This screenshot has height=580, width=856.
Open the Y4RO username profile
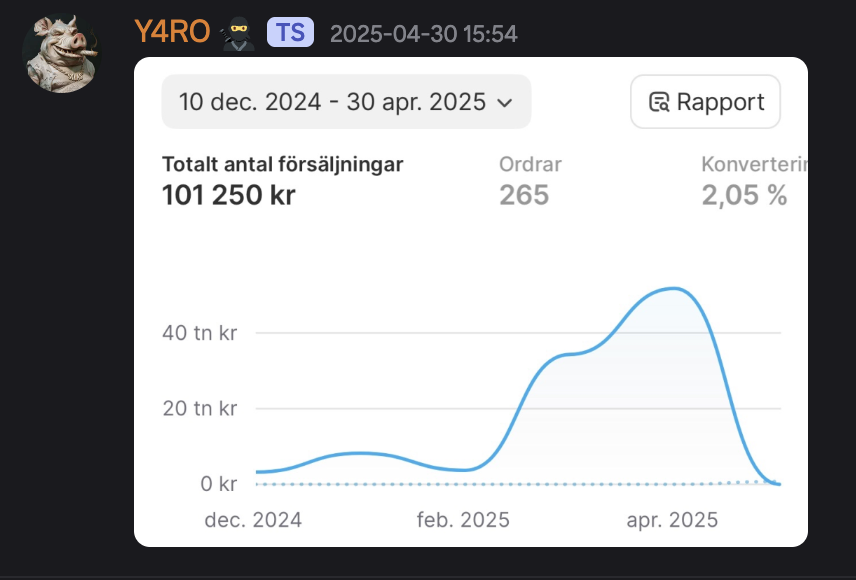(172, 33)
